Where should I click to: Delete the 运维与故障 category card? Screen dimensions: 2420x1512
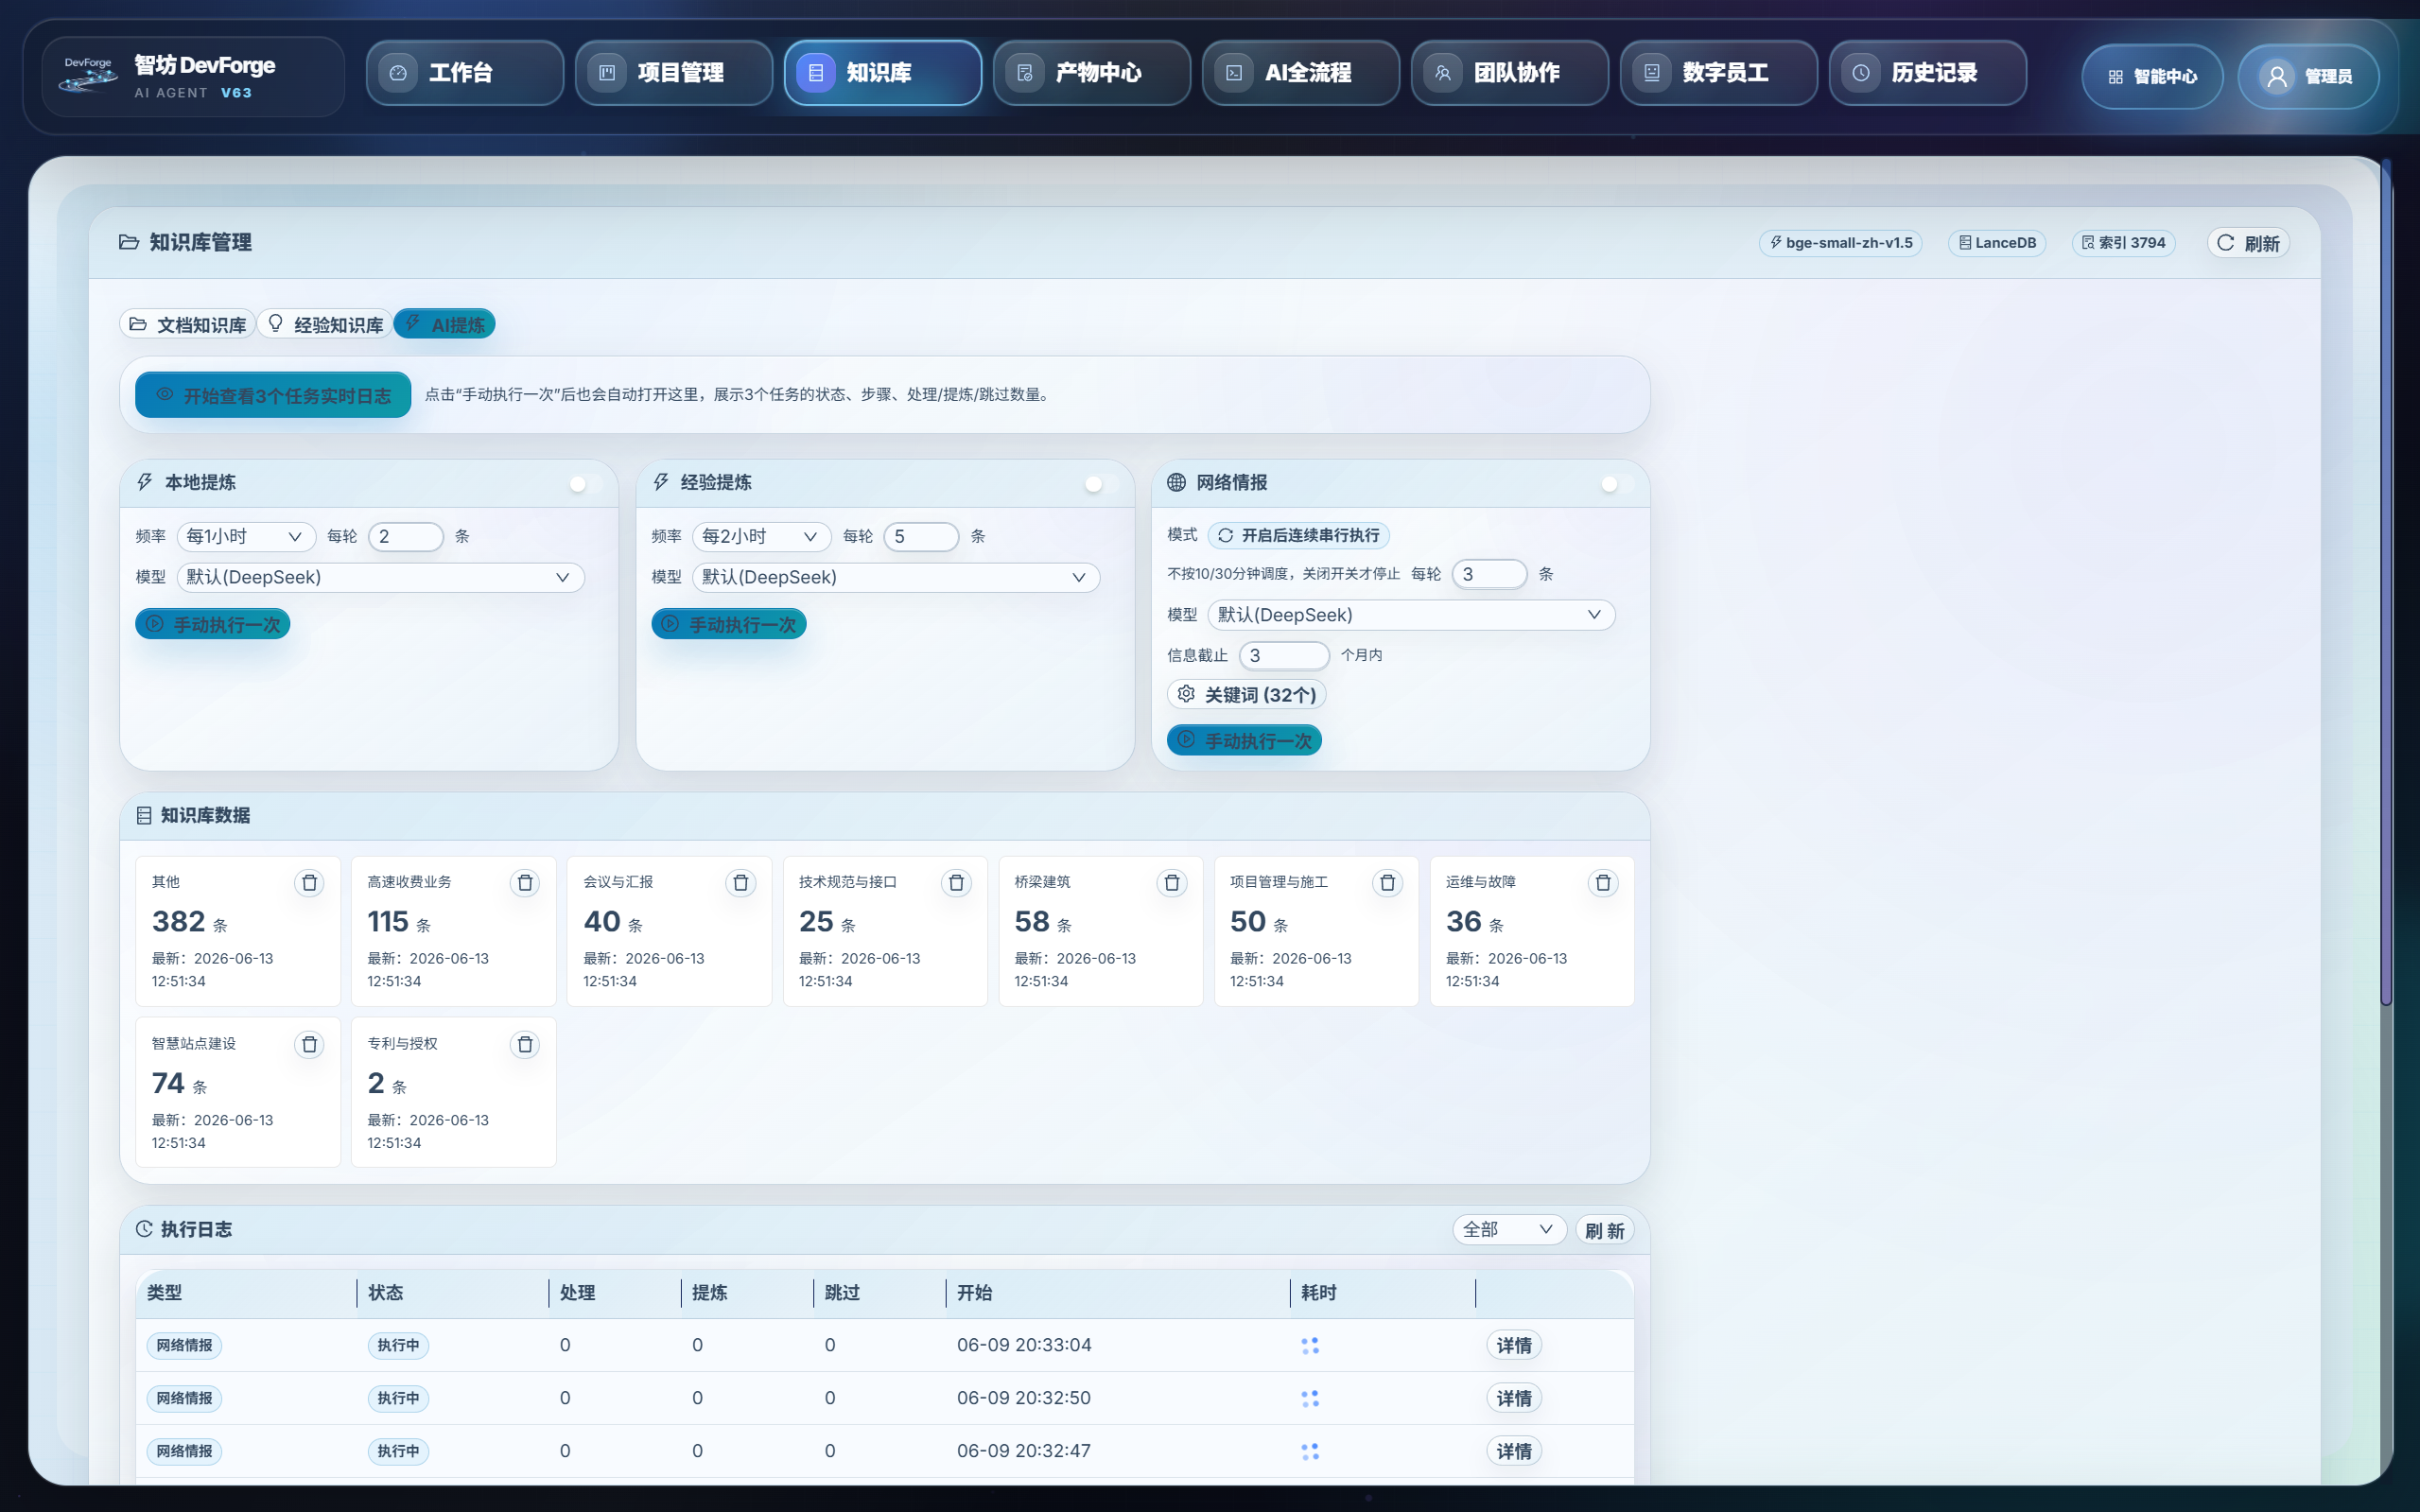[1603, 883]
